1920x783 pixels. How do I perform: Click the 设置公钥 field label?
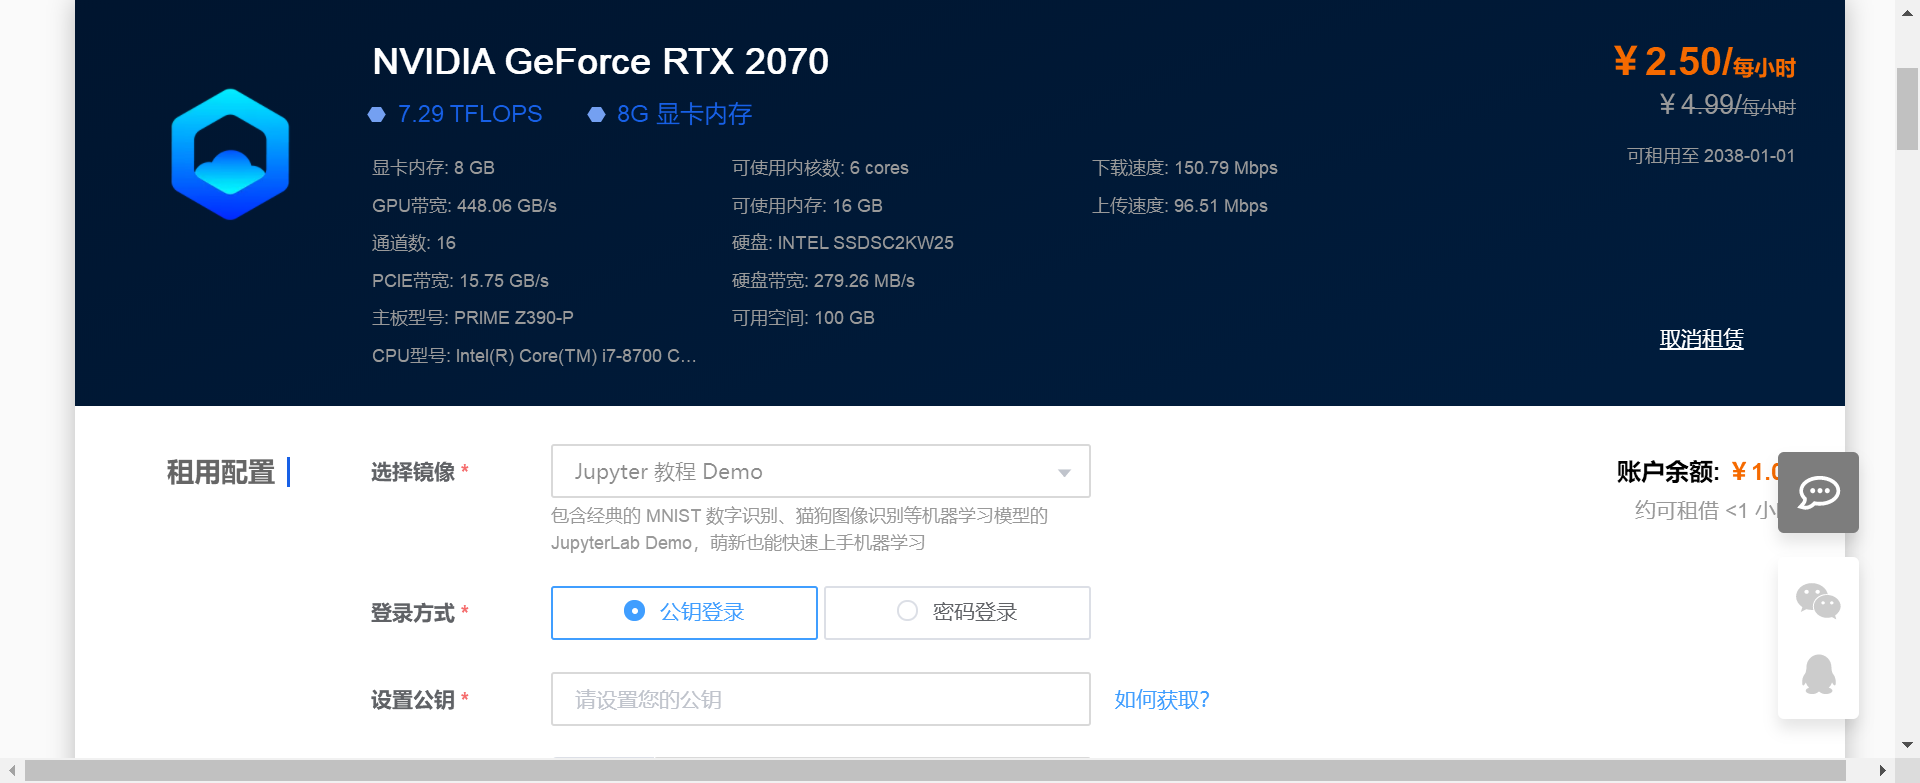(412, 700)
